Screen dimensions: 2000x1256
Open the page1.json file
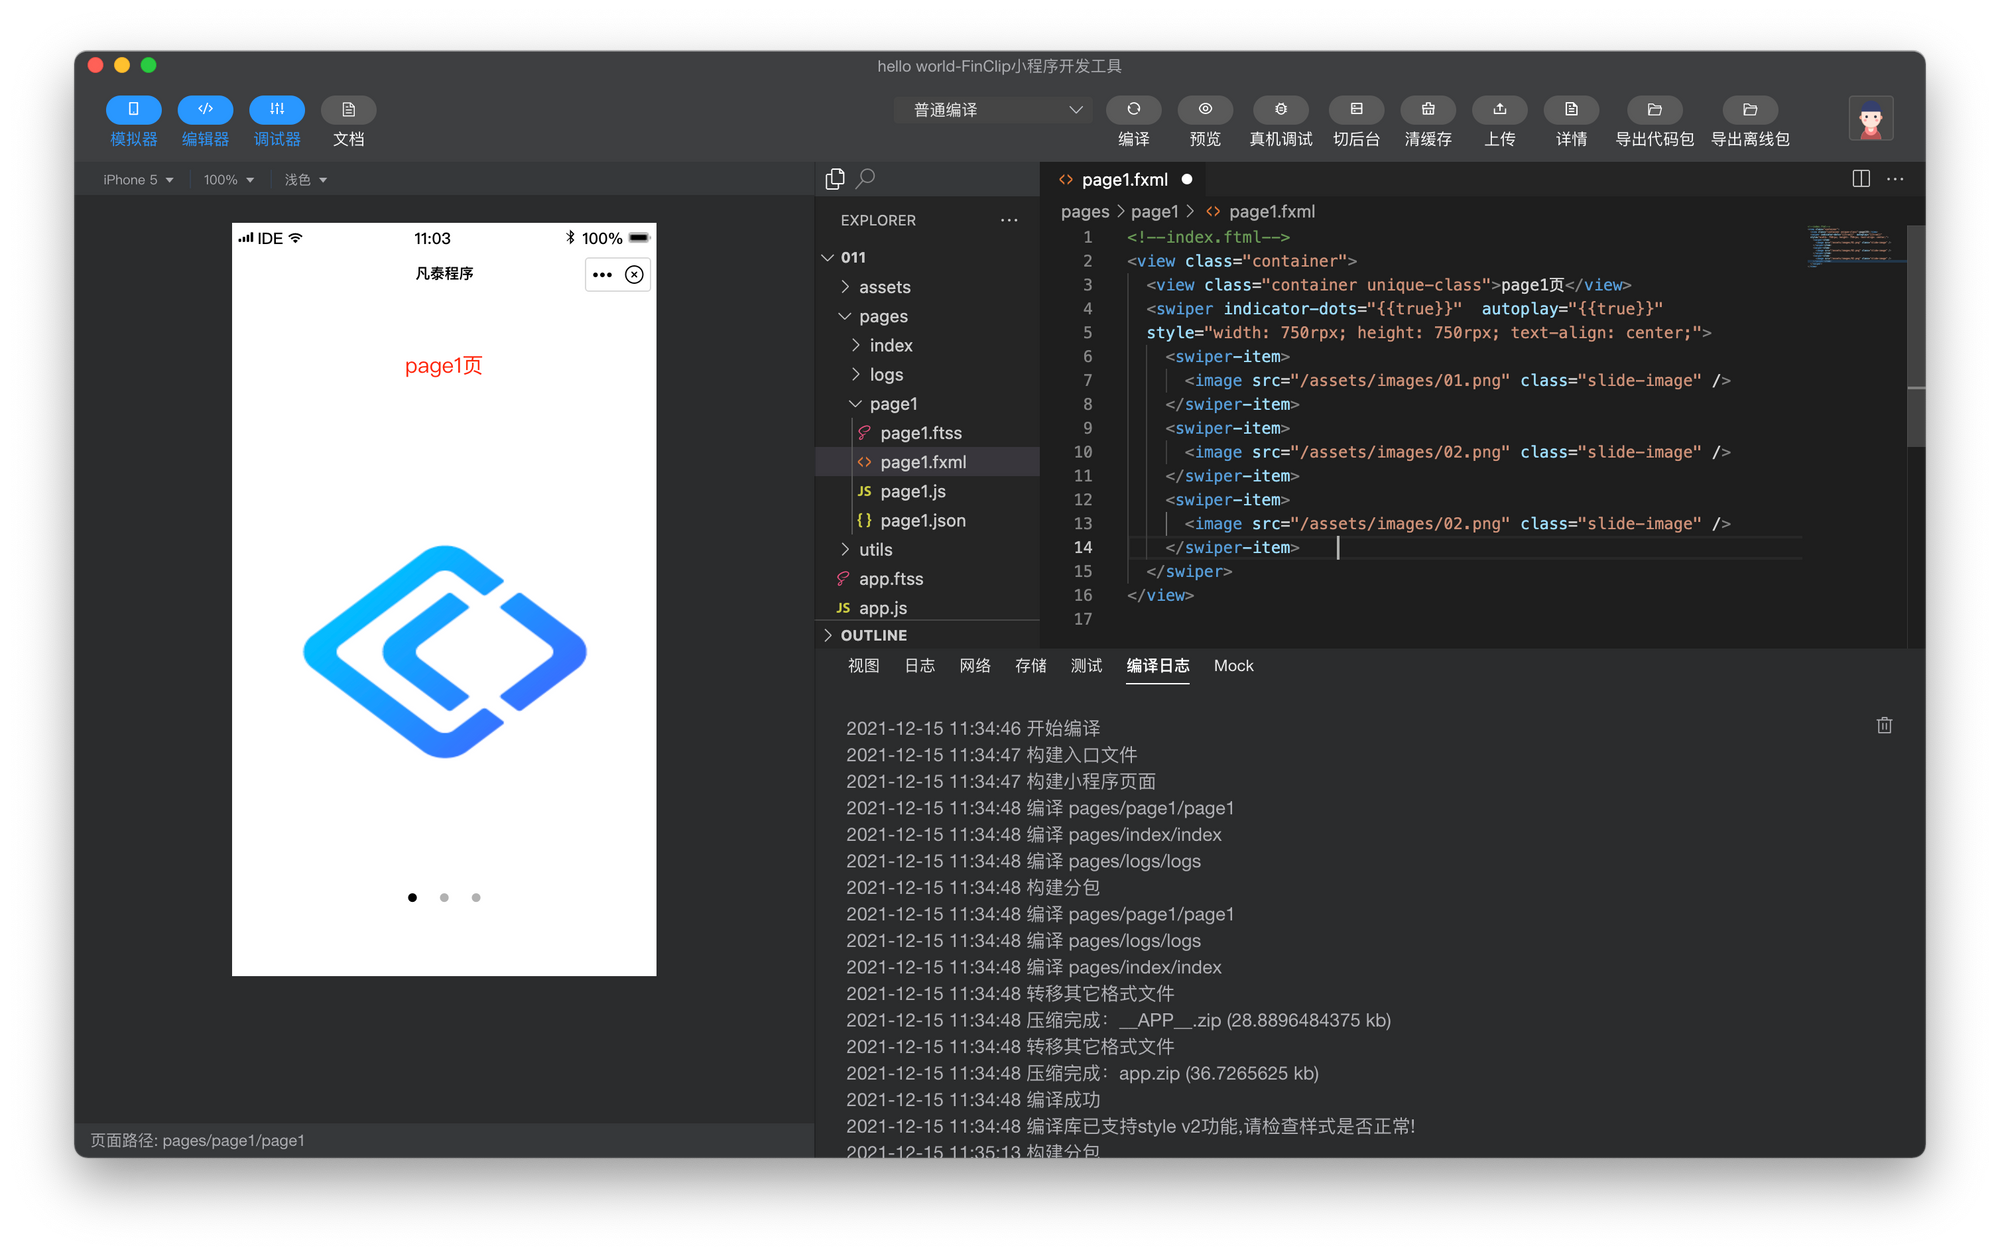(928, 520)
